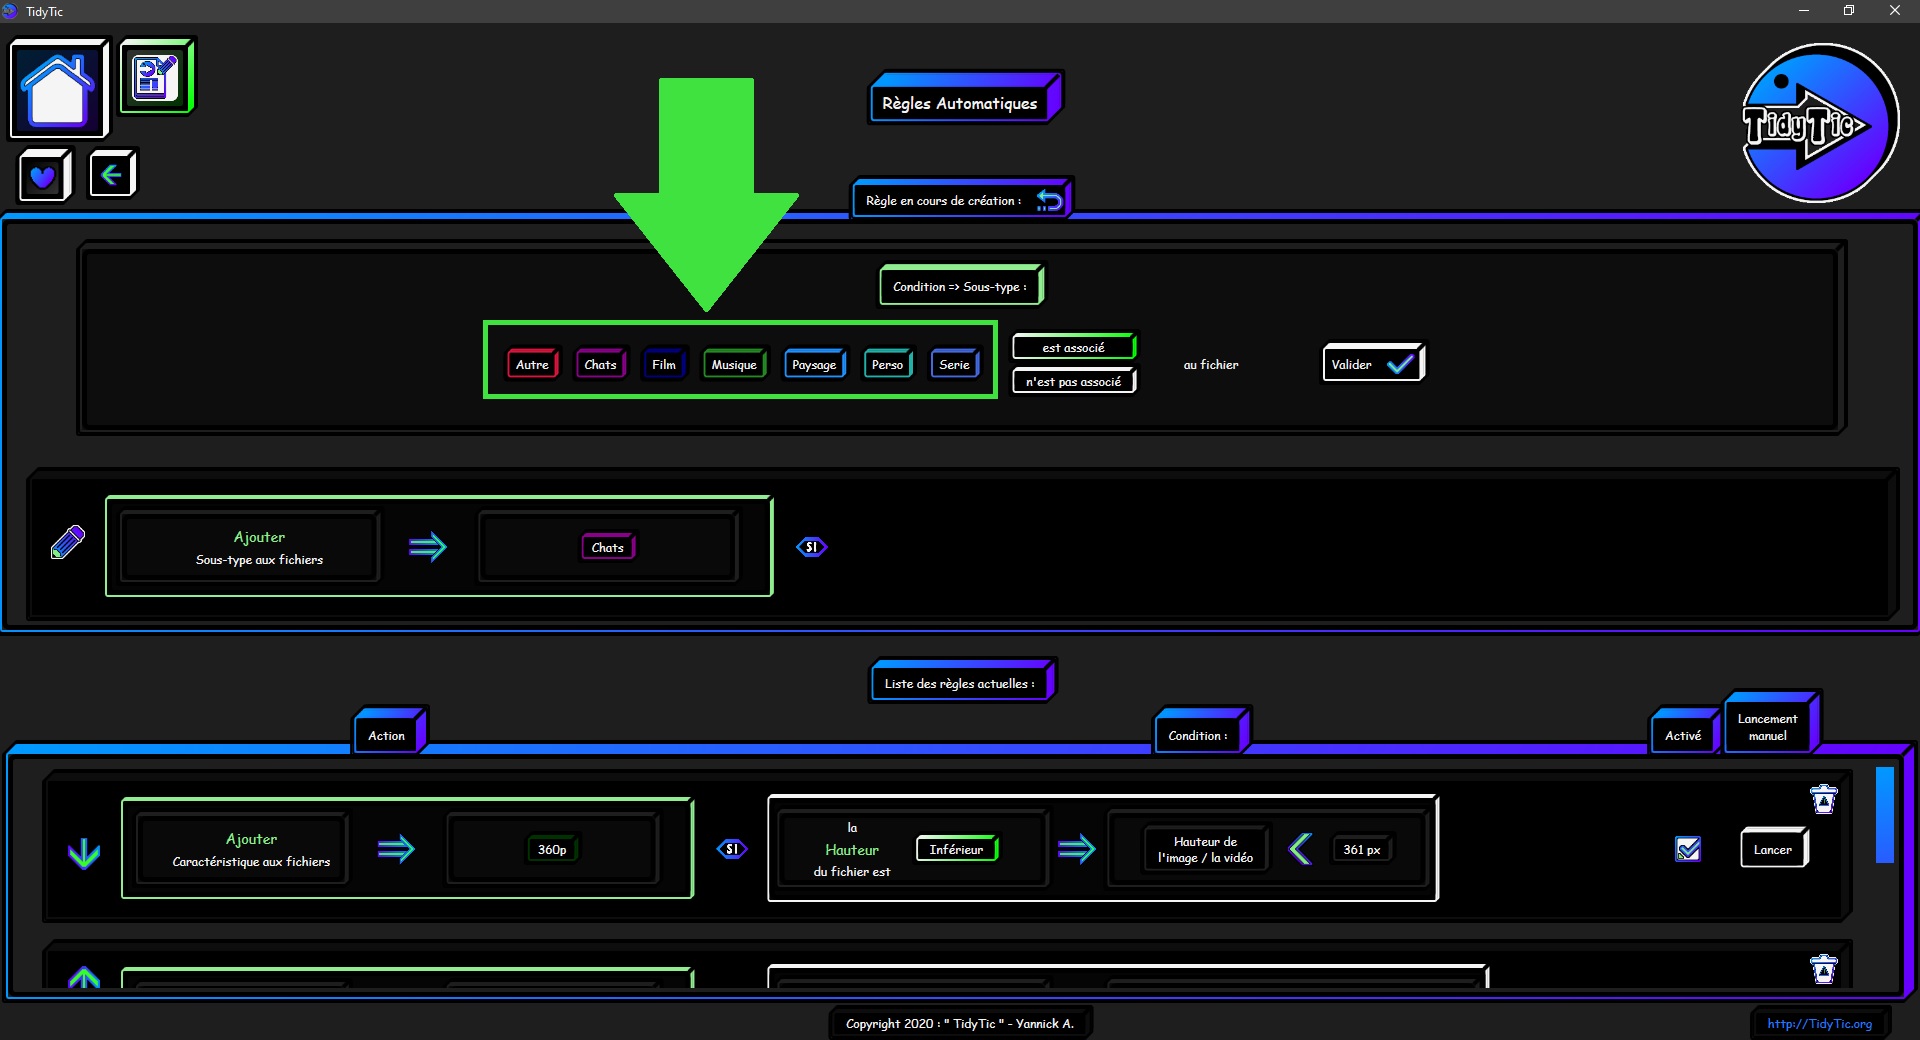The width and height of the screenshot is (1920, 1040).
Task: Click the Action column header
Action: click(x=388, y=735)
